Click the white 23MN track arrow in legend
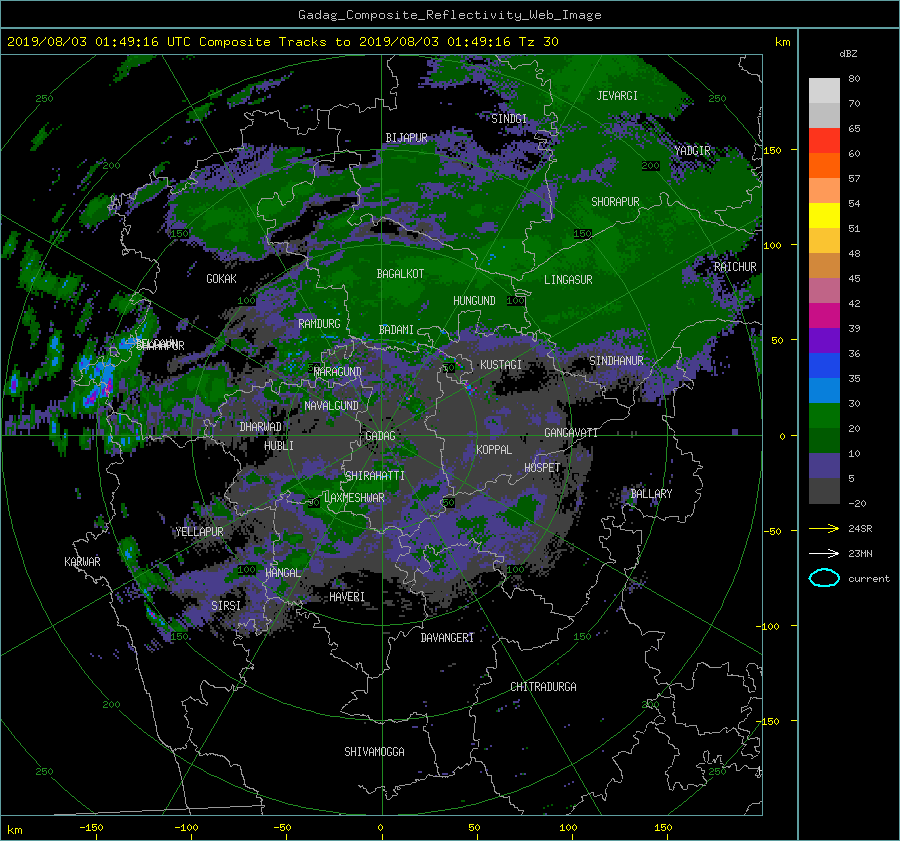This screenshot has height=841, width=900. click(x=824, y=553)
